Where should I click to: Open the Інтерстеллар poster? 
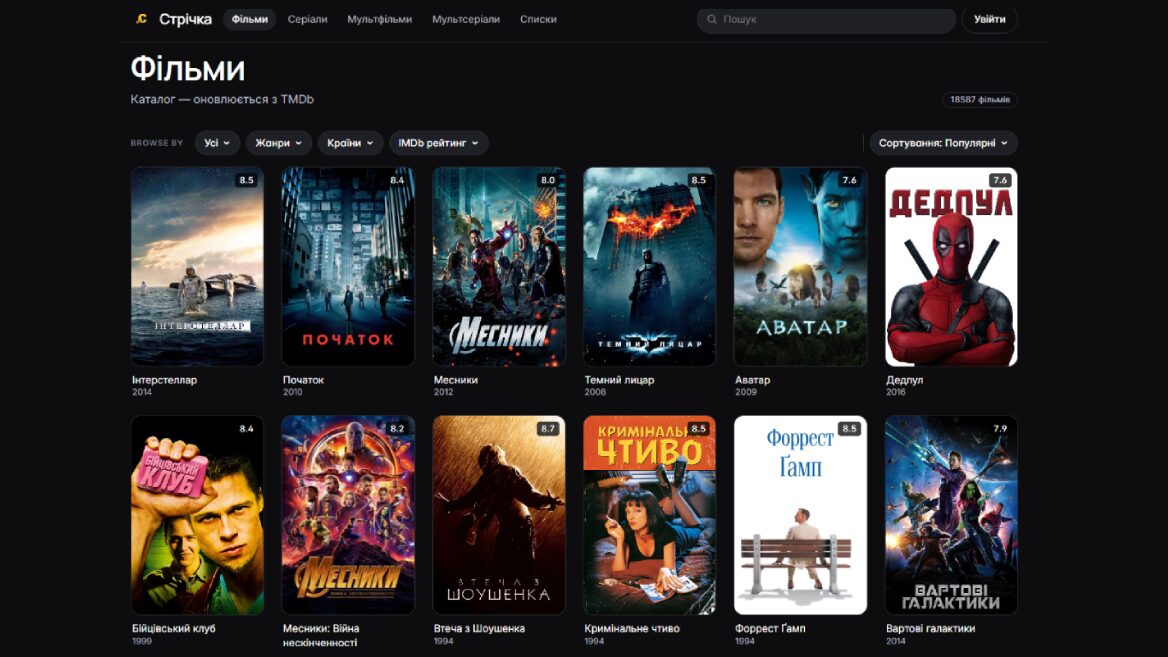(197, 267)
